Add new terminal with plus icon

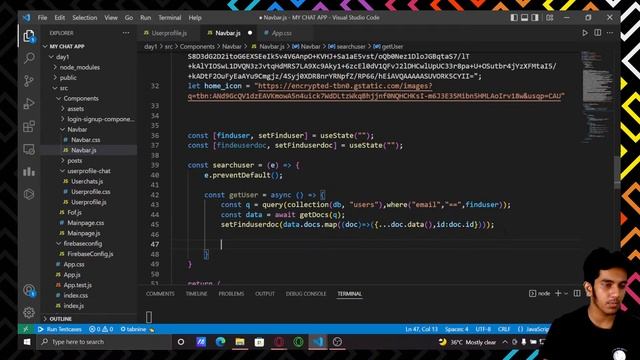tap(558, 293)
